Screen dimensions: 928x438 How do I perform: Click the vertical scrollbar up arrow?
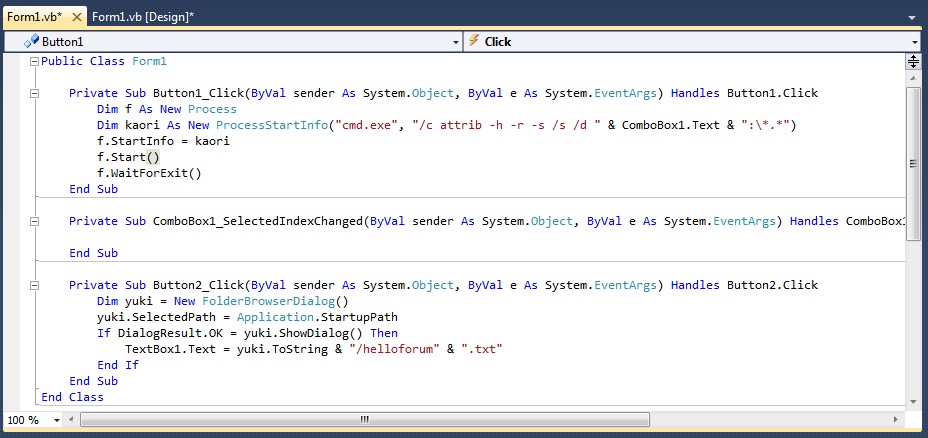pyautogui.click(x=913, y=77)
